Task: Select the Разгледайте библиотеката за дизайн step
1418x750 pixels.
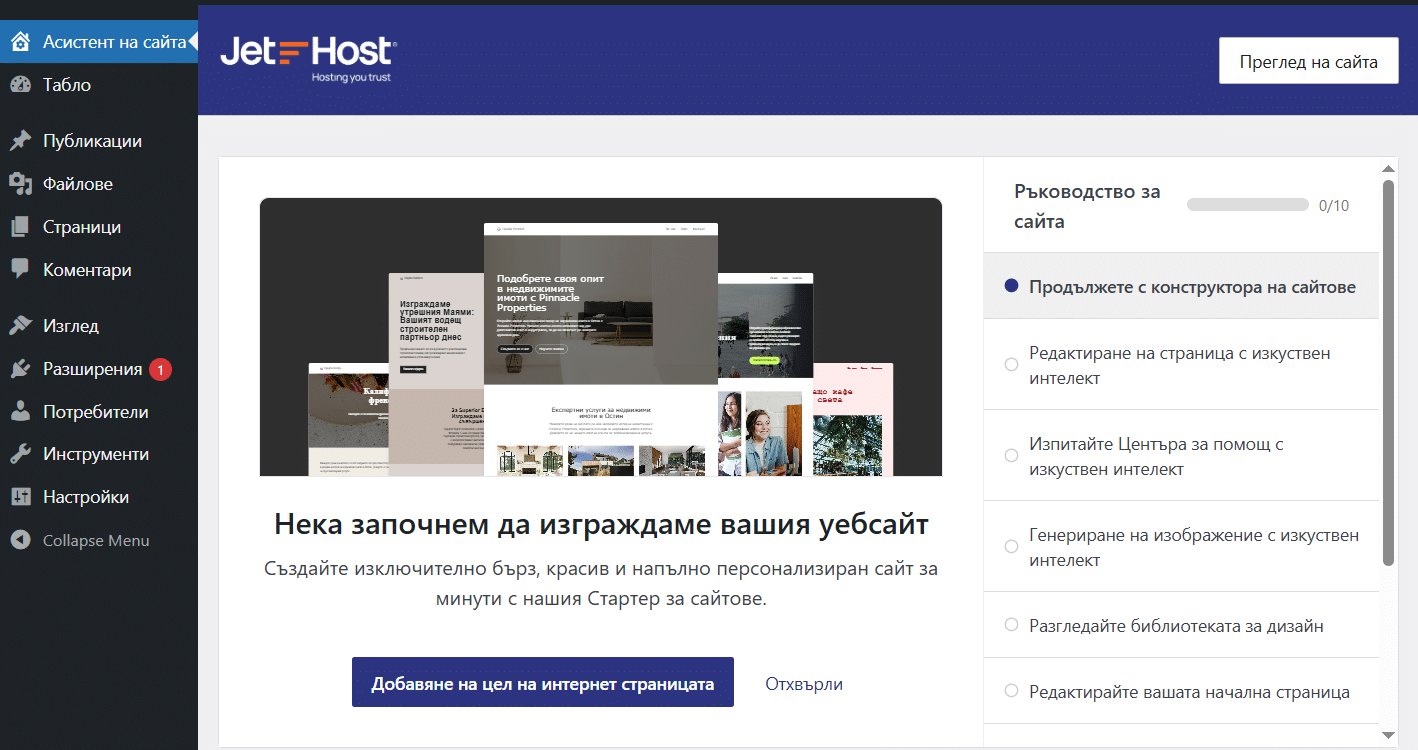Action: pos(1176,626)
